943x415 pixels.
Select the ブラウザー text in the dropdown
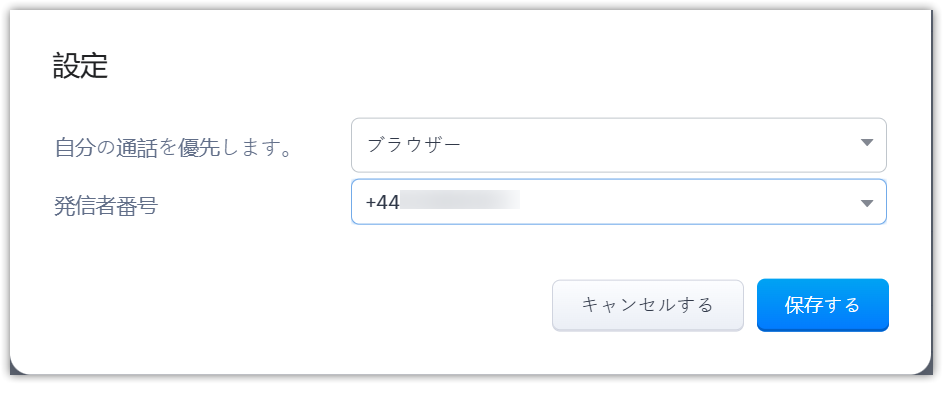(x=414, y=144)
